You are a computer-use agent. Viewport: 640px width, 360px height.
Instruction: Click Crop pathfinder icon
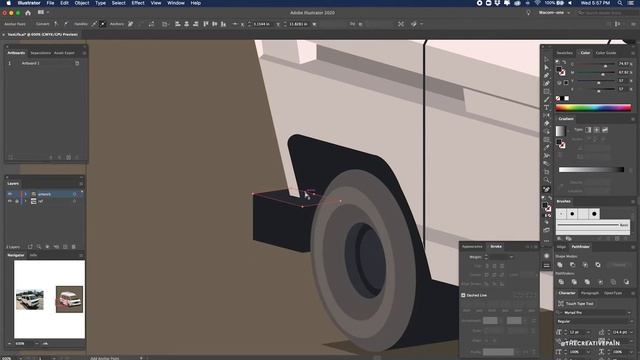tap(600, 282)
